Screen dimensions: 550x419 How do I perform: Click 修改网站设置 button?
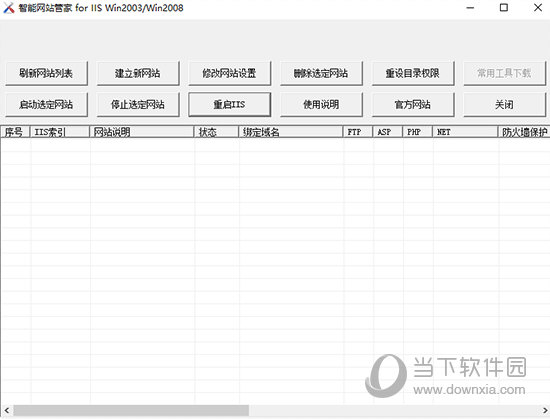pos(229,73)
